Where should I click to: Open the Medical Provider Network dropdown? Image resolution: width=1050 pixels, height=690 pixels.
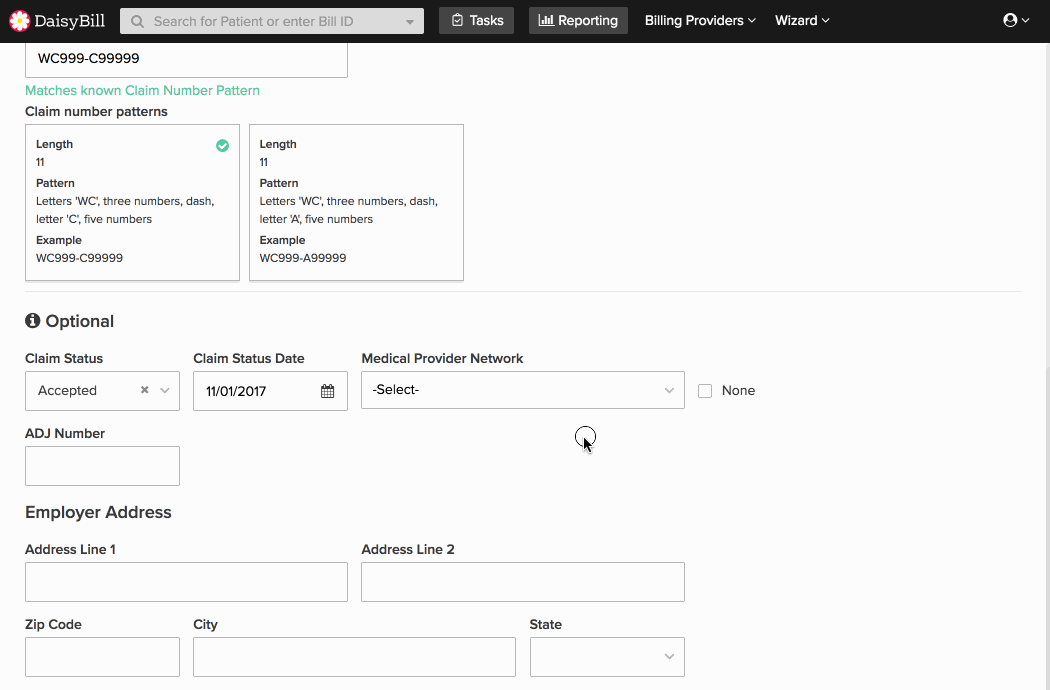click(522, 390)
